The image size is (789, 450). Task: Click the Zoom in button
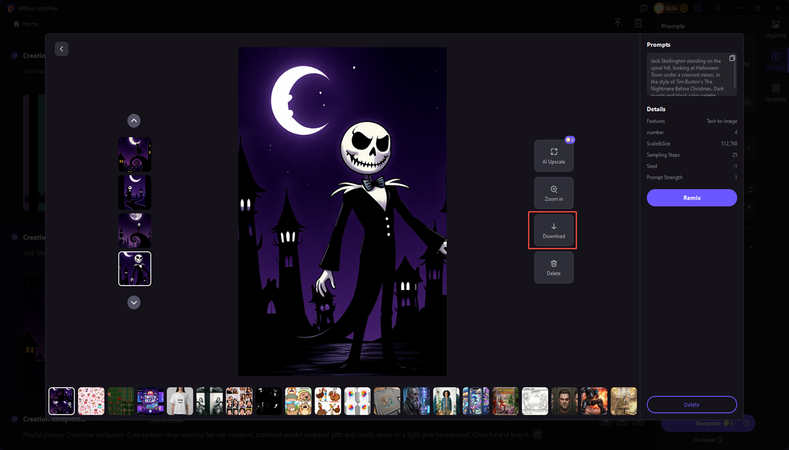click(554, 193)
